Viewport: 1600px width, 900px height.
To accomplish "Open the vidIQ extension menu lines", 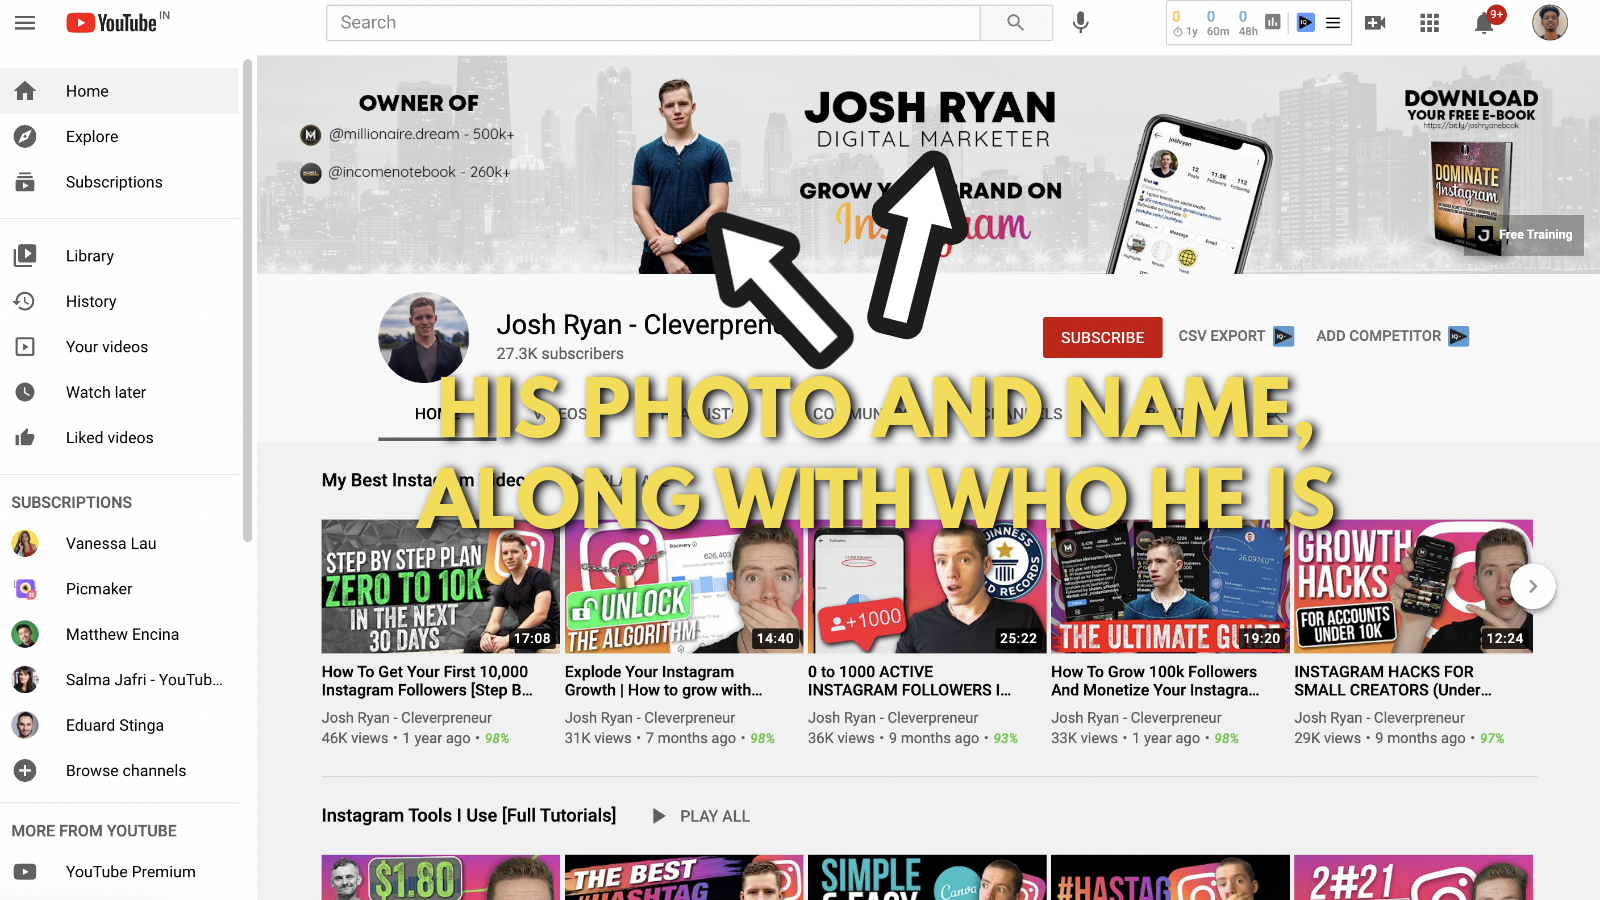I will tap(1333, 22).
